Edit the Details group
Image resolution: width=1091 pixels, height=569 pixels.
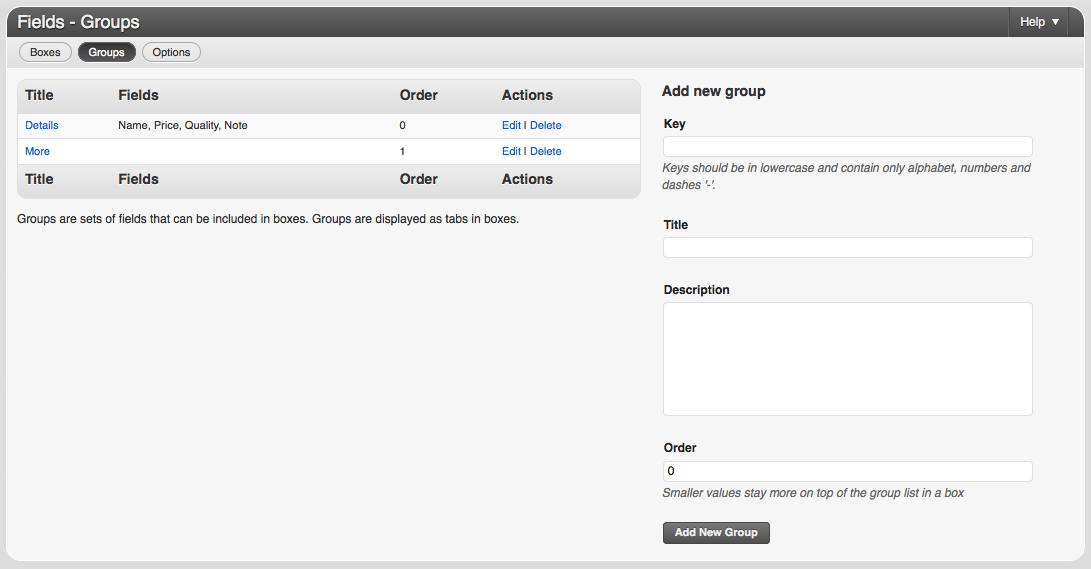pyautogui.click(x=511, y=125)
